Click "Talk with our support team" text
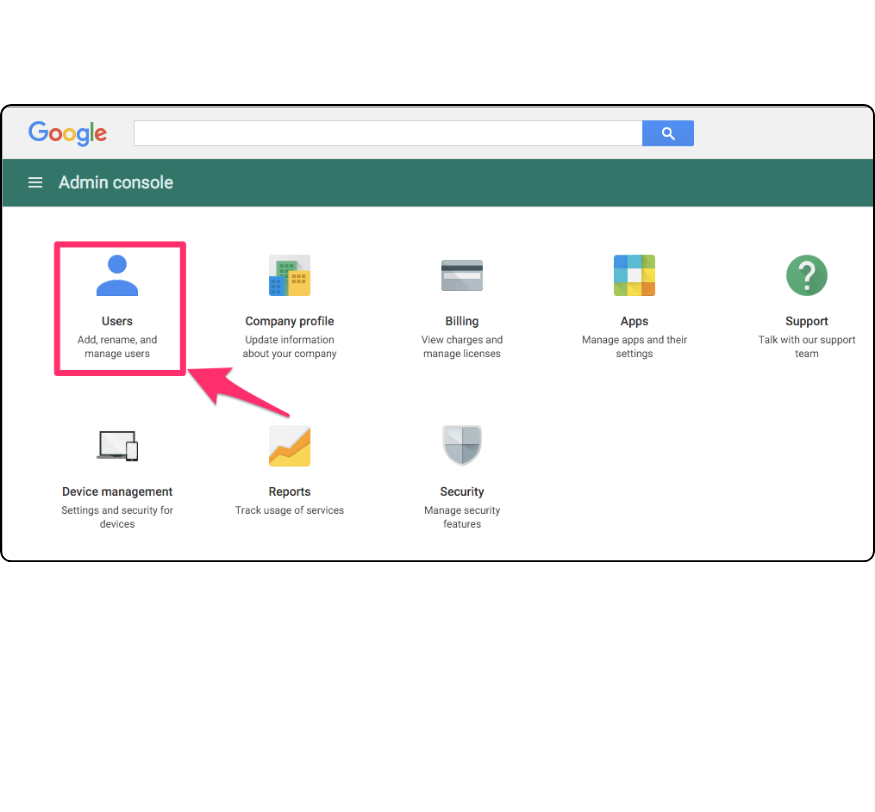Viewport: 875px width, 812px height. tap(806, 347)
